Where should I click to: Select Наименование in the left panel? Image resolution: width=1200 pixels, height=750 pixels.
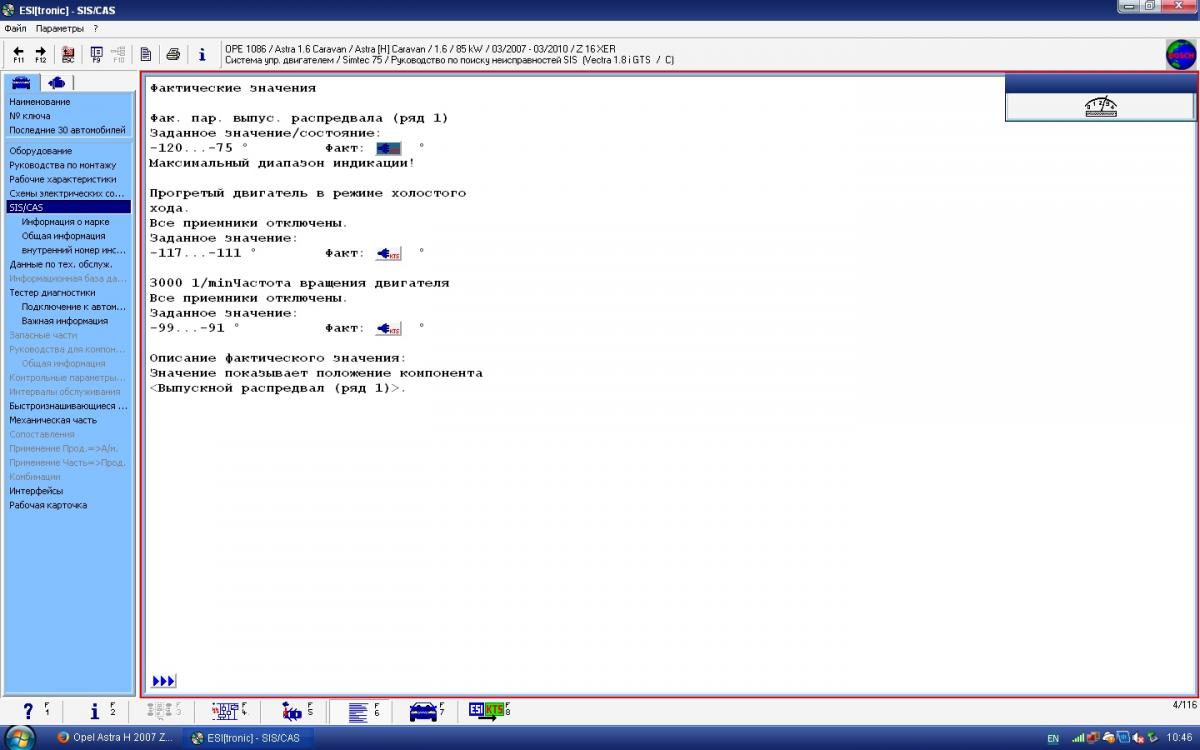click(40, 102)
